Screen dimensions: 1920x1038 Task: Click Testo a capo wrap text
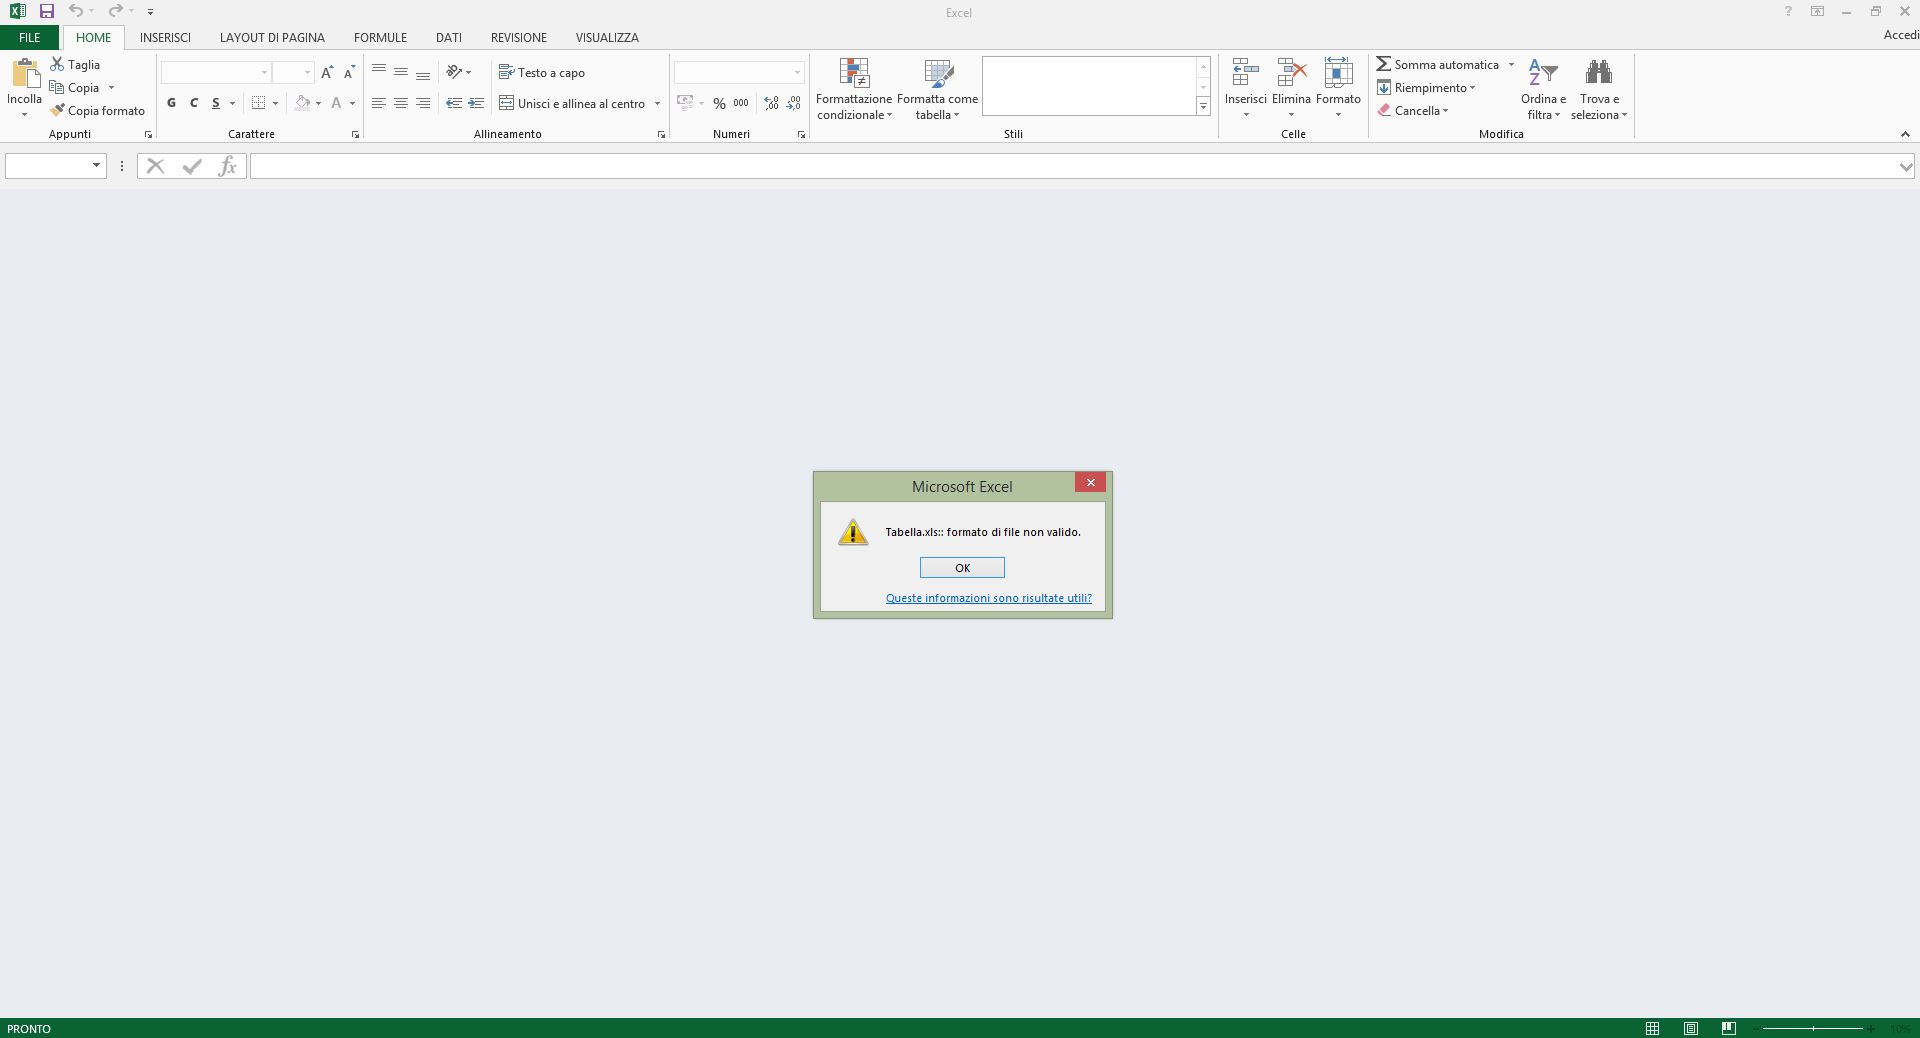(542, 72)
